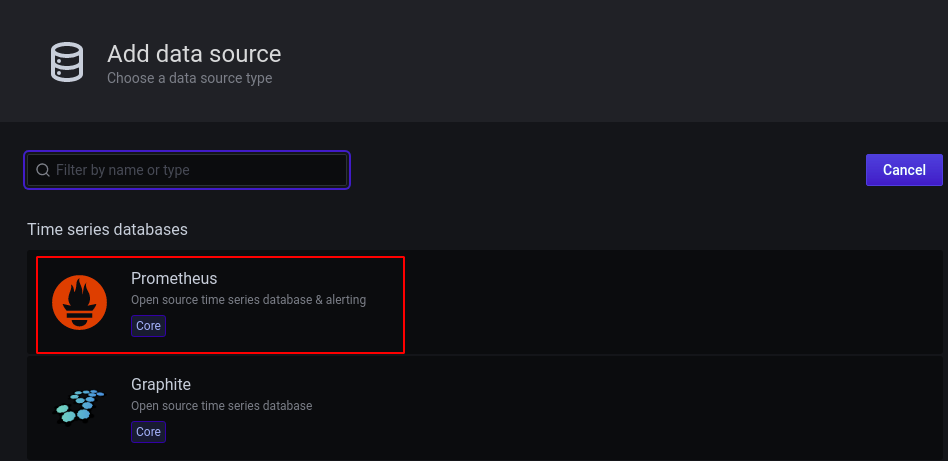Image resolution: width=948 pixels, height=461 pixels.
Task: Click the Core badge under Graphite
Action: 148,432
